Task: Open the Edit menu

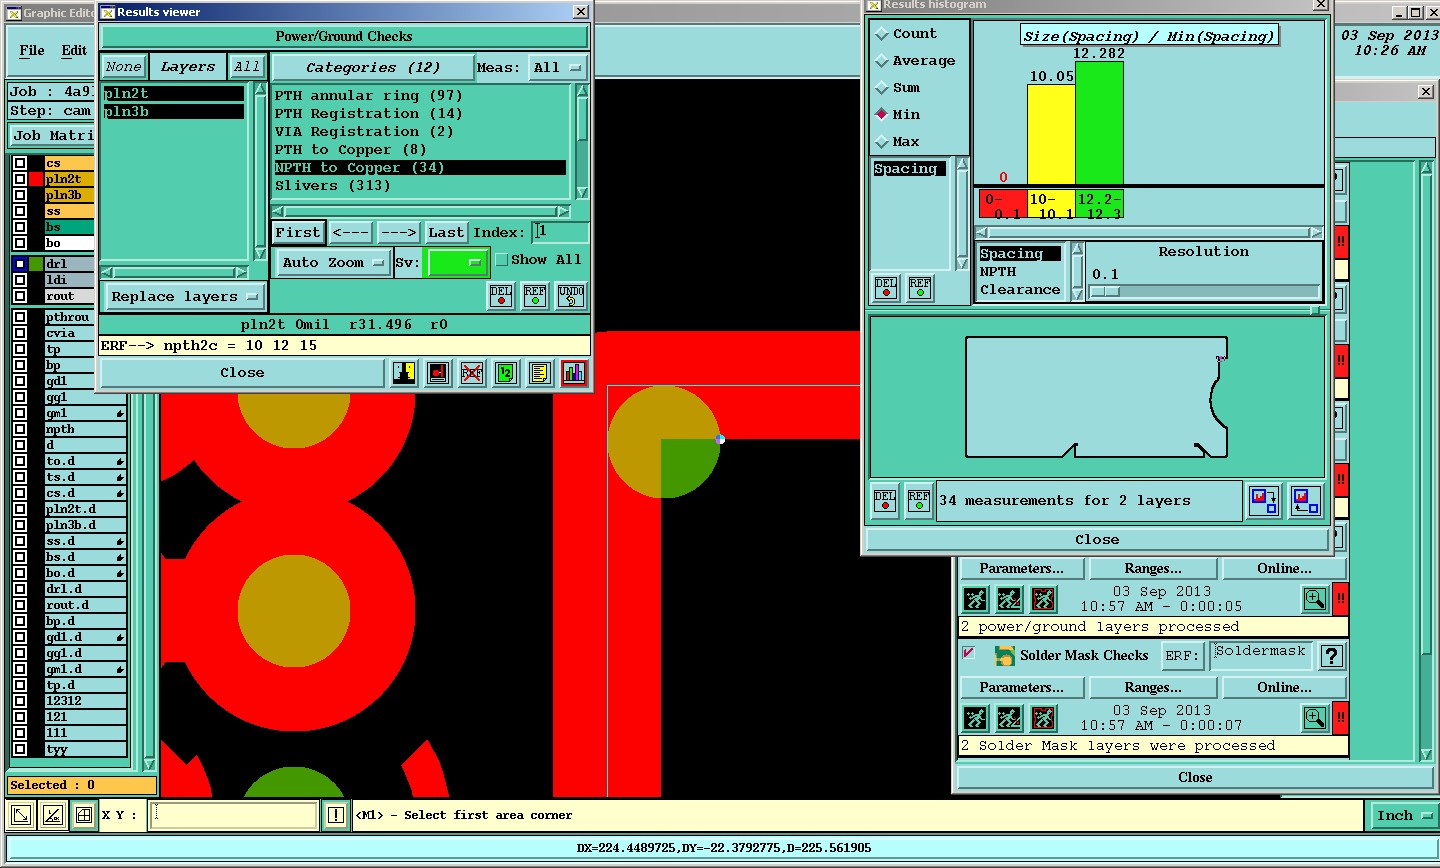Action: point(74,50)
